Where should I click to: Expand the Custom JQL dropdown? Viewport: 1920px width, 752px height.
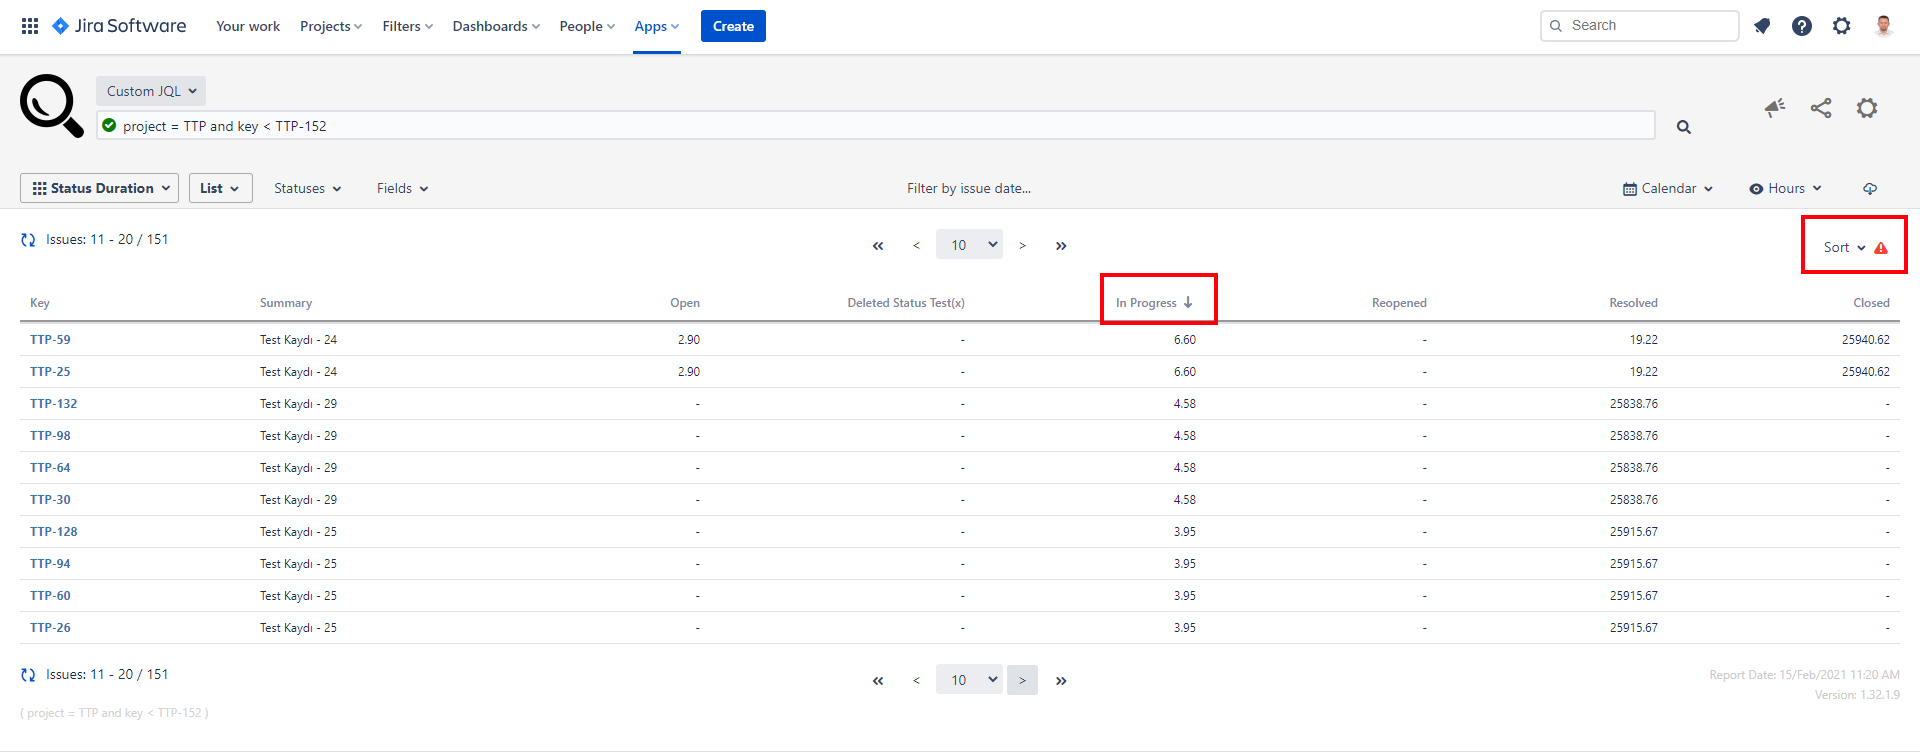(151, 91)
